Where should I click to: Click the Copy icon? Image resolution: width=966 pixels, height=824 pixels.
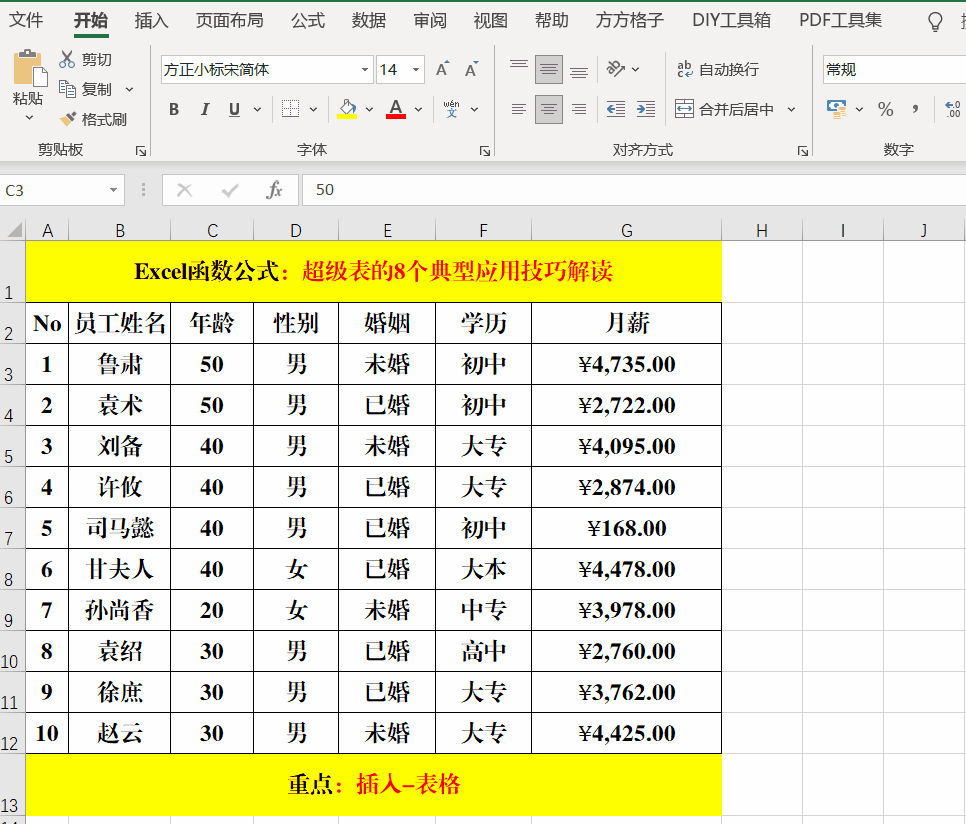coord(67,89)
